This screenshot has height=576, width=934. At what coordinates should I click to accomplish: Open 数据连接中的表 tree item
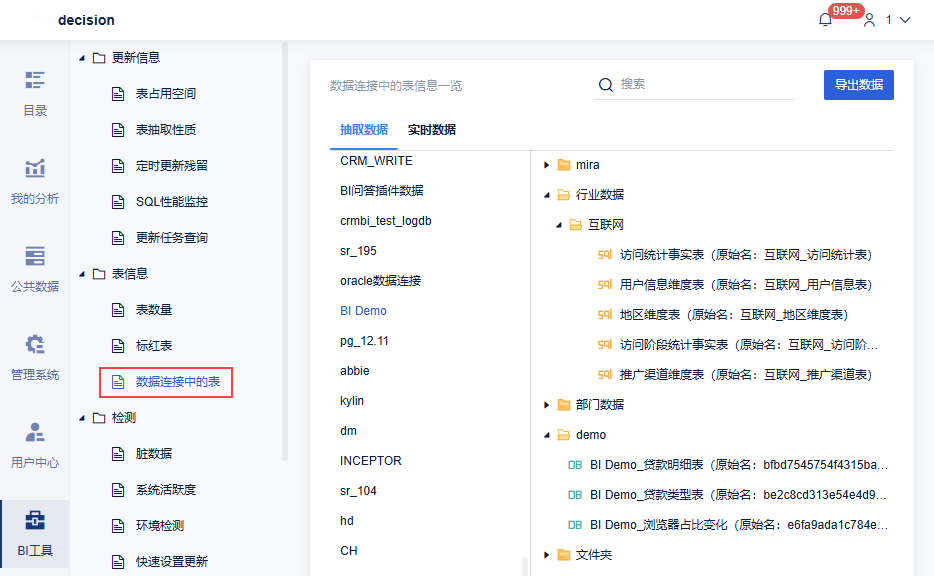tap(178, 382)
